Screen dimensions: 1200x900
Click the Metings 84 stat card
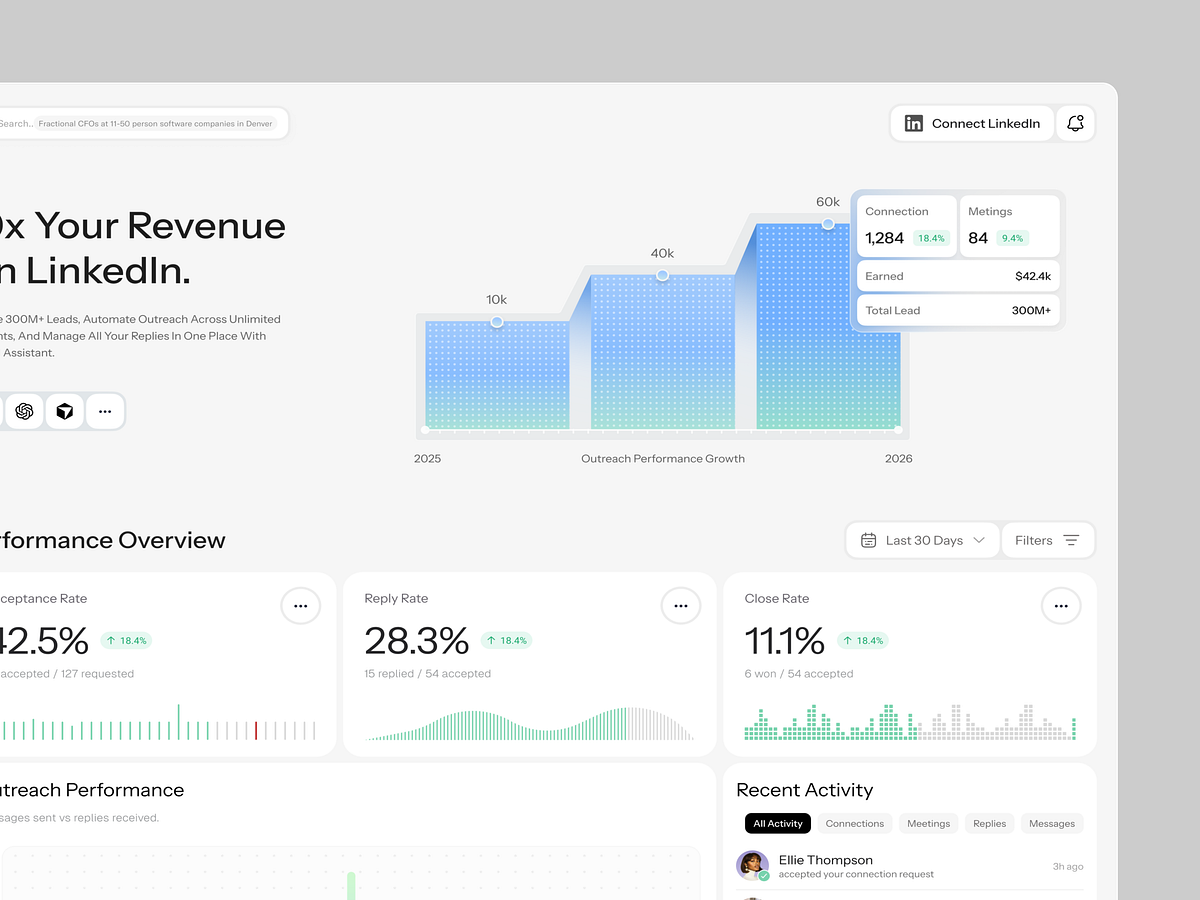click(1009, 226)
